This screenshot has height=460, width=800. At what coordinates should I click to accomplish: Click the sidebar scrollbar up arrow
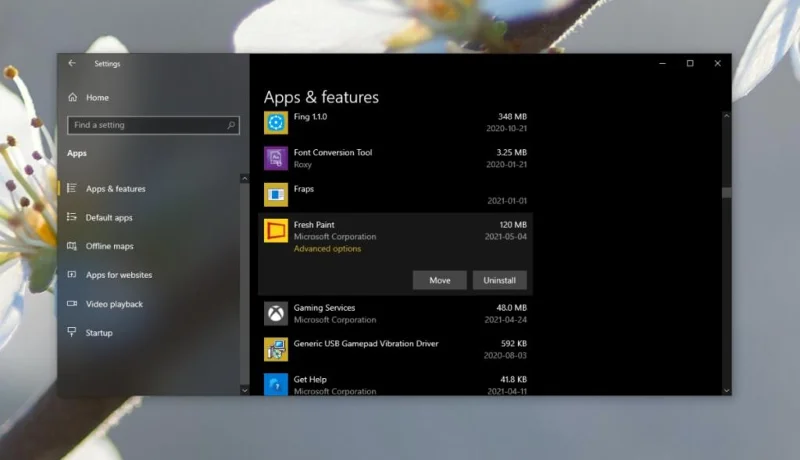(x=244, y=178)
